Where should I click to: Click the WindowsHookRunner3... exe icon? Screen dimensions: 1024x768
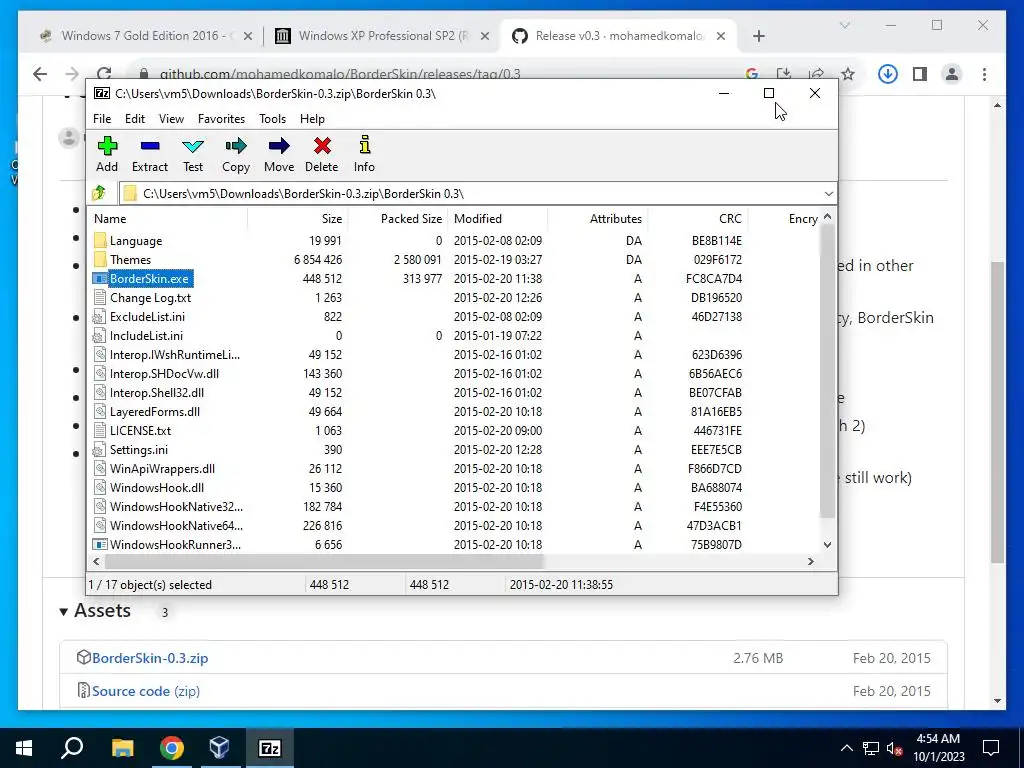[x=100, y=545]
